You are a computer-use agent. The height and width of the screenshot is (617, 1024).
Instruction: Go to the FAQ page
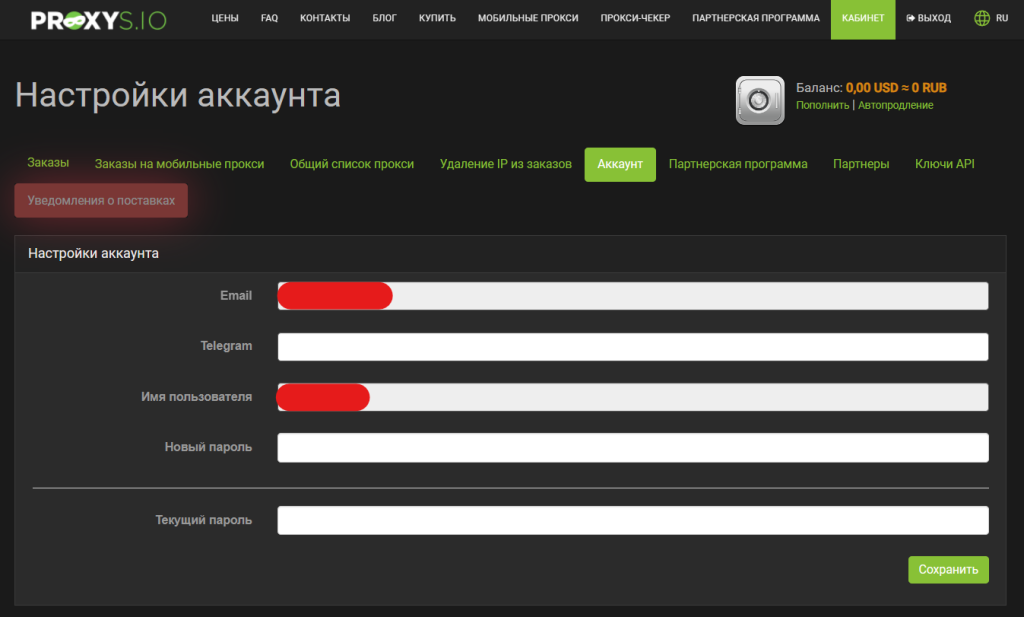269,19
